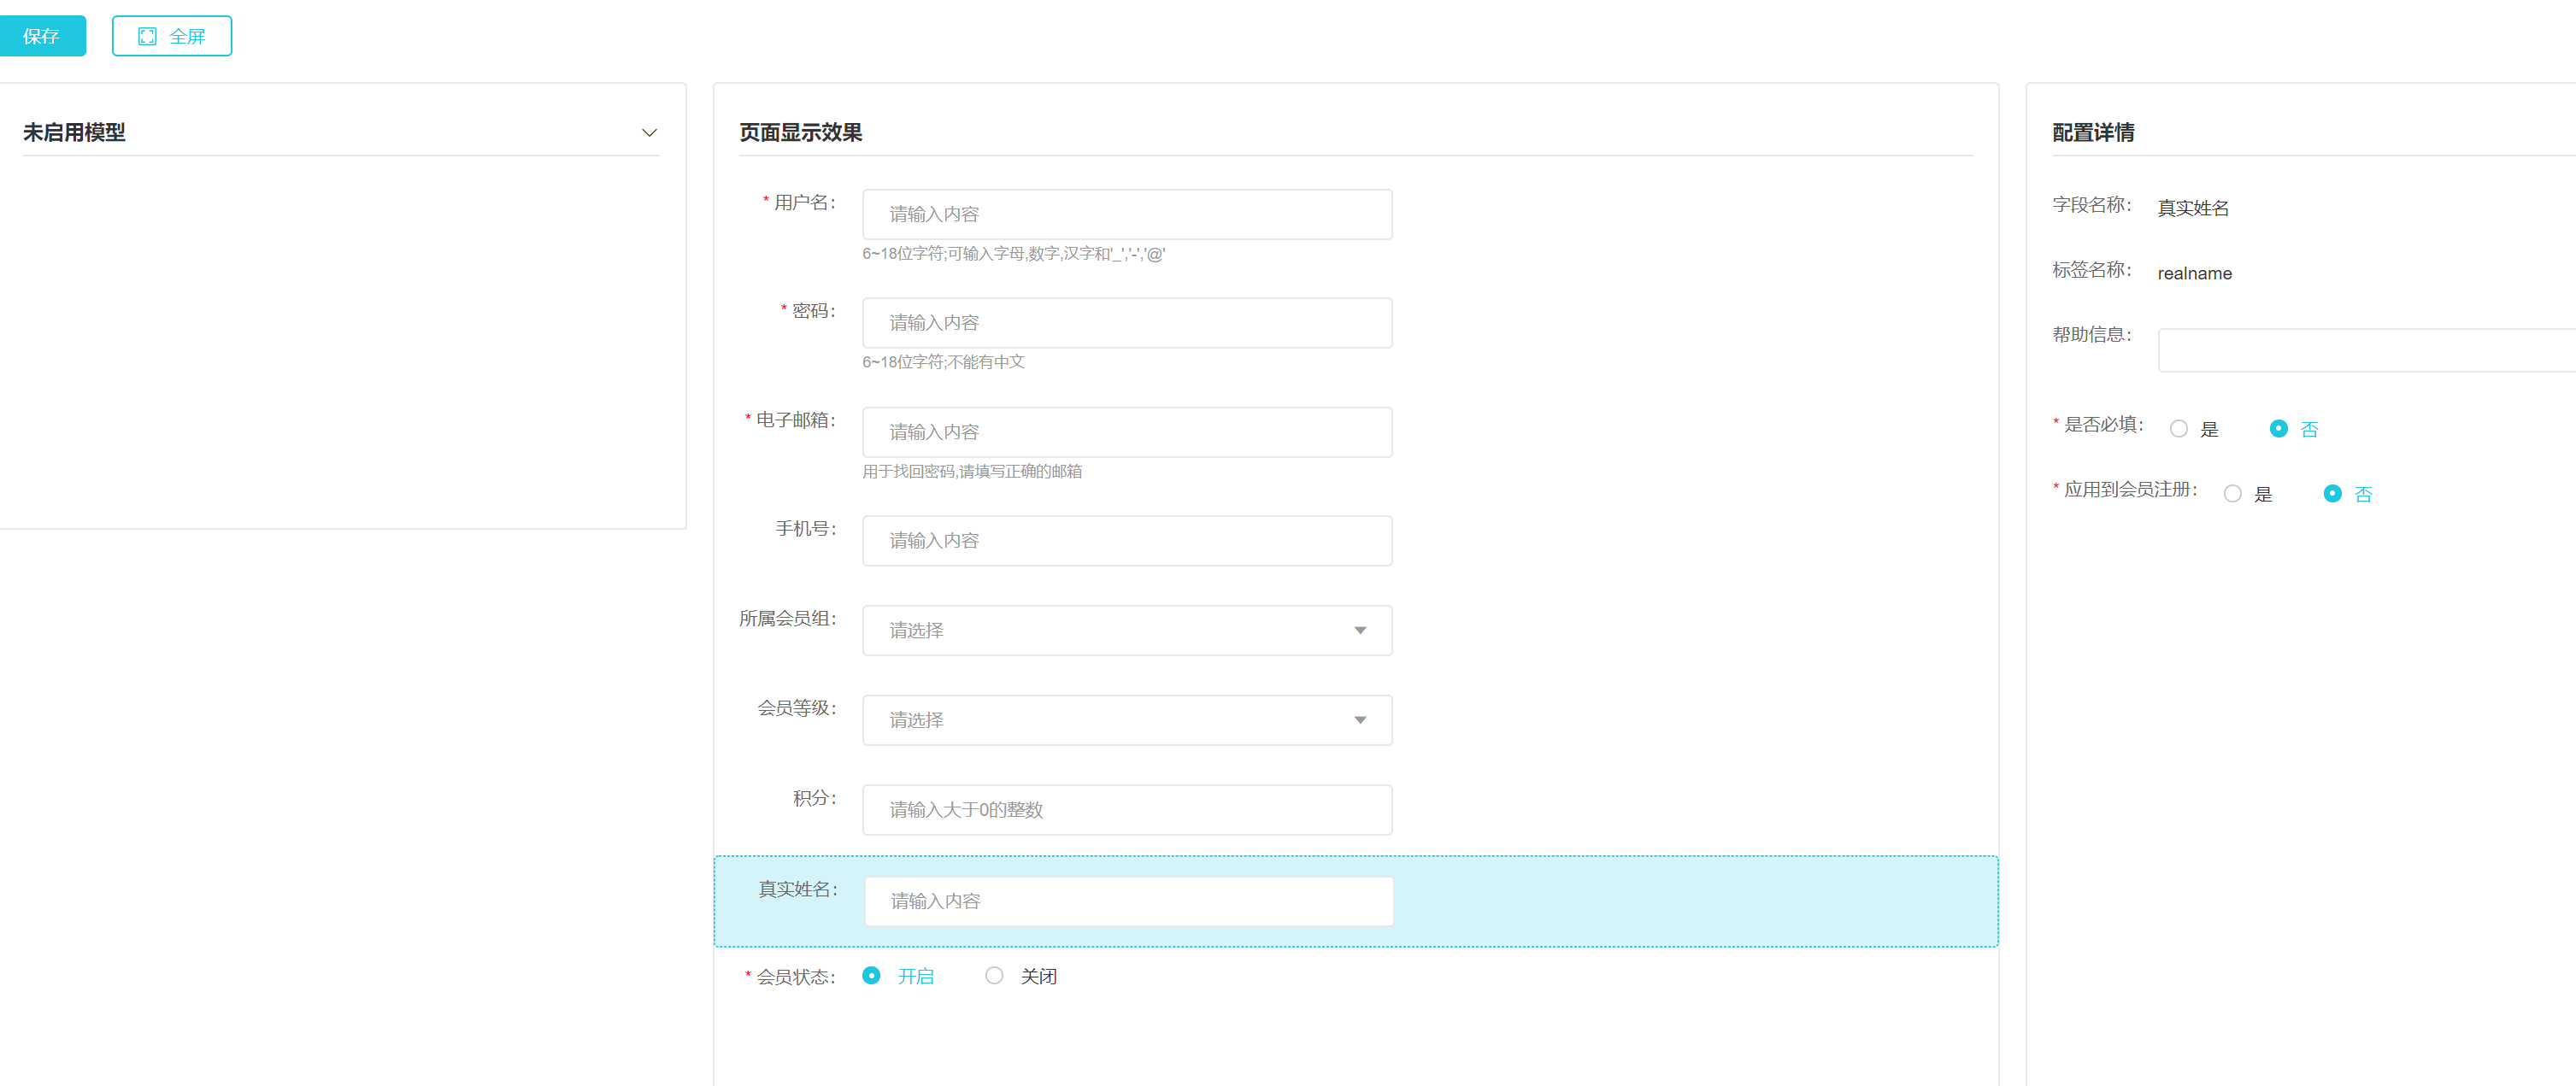Focus the 电子邮箱 input field

click(x=1126, y=432)
